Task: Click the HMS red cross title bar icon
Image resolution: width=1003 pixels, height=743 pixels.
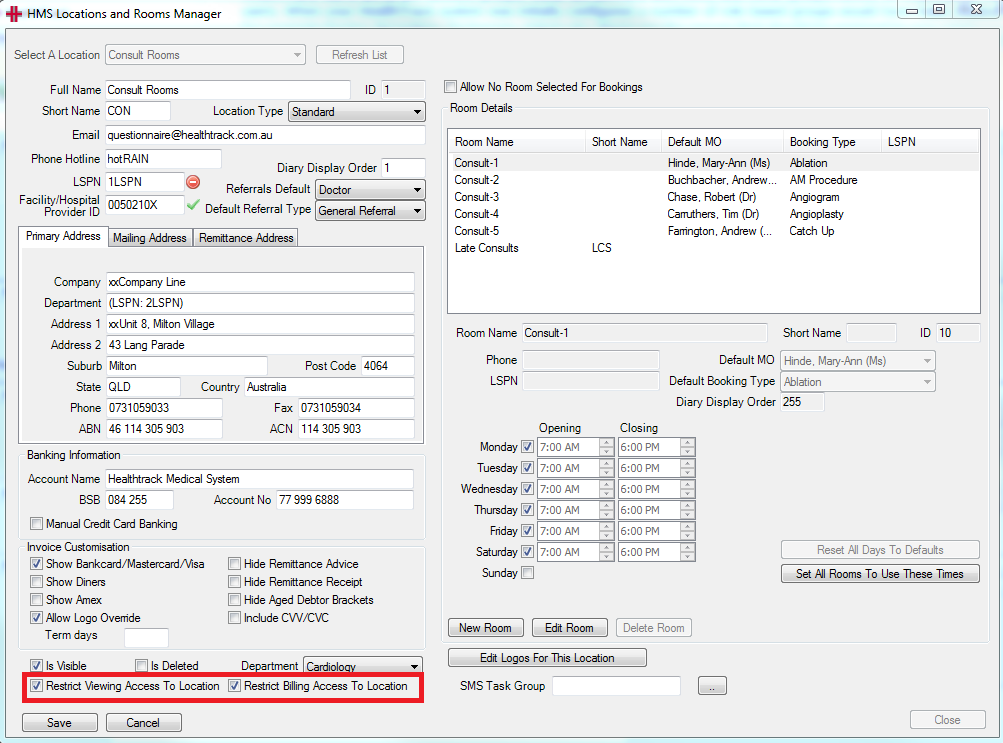Action: pos(14,14)
